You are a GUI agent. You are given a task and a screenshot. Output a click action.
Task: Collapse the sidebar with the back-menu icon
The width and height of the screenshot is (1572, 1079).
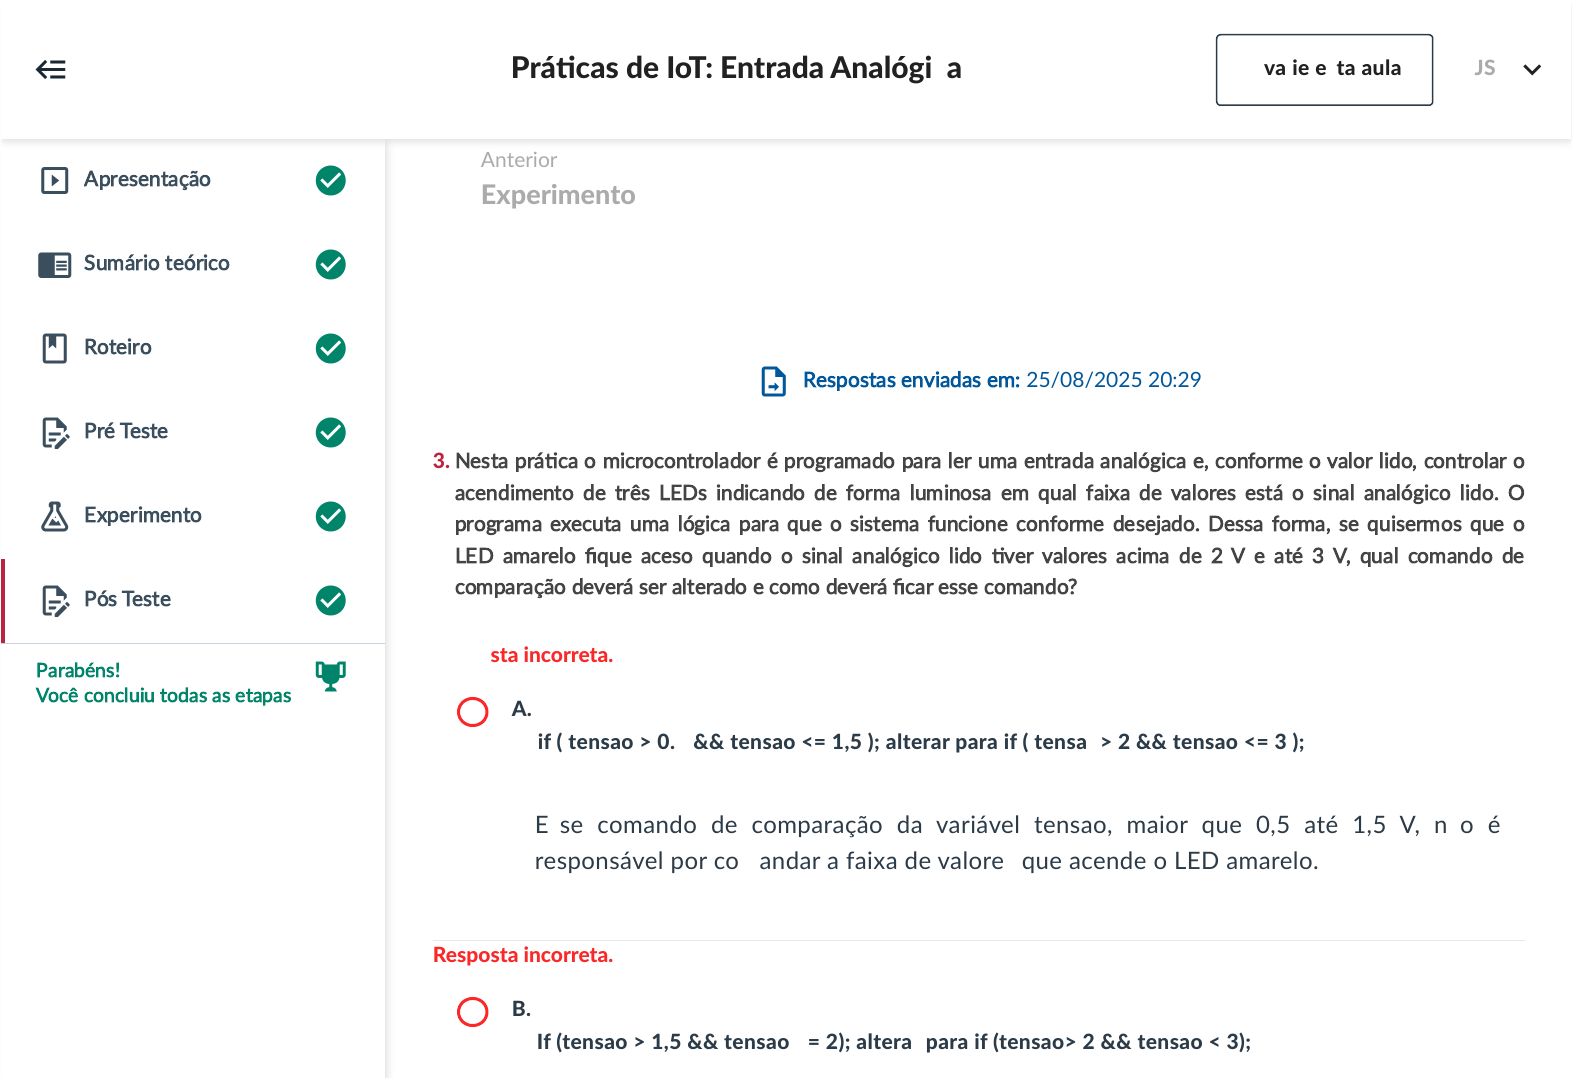point(51,69)
